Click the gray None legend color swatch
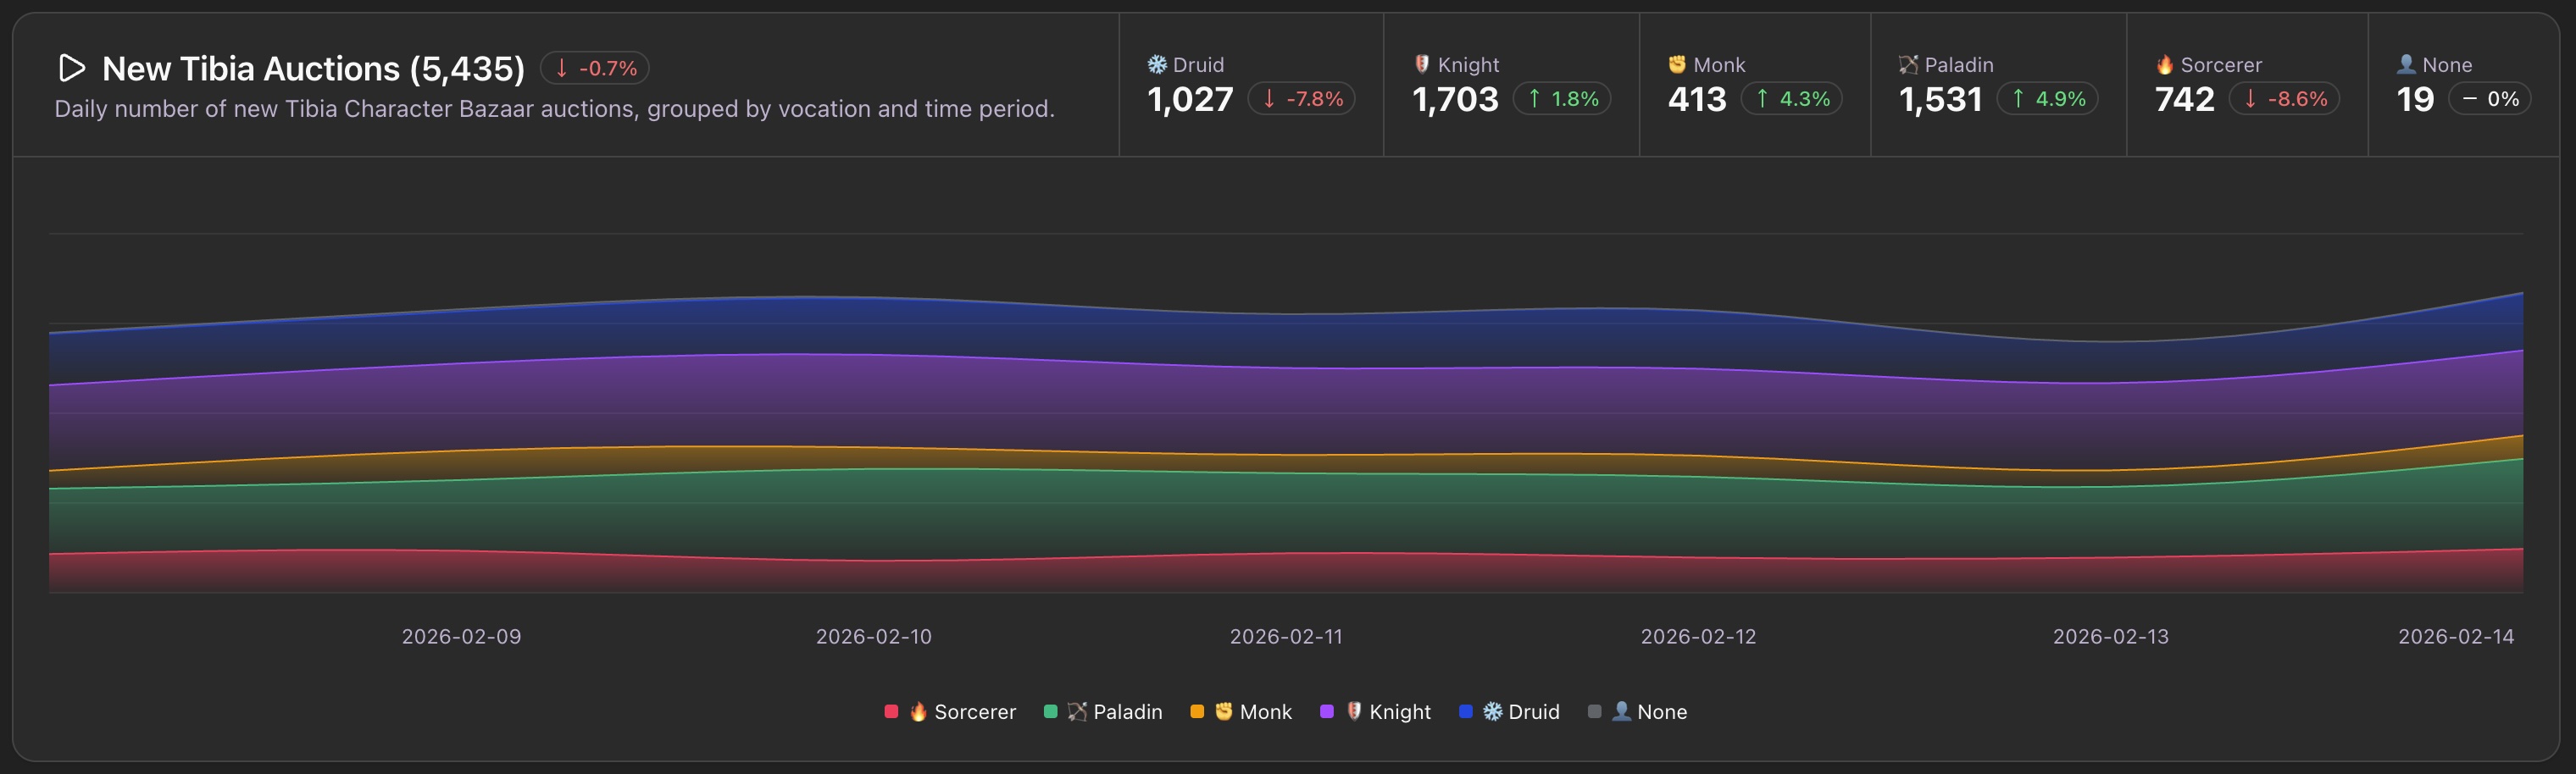2576x774 pixels. [1595, 712]
